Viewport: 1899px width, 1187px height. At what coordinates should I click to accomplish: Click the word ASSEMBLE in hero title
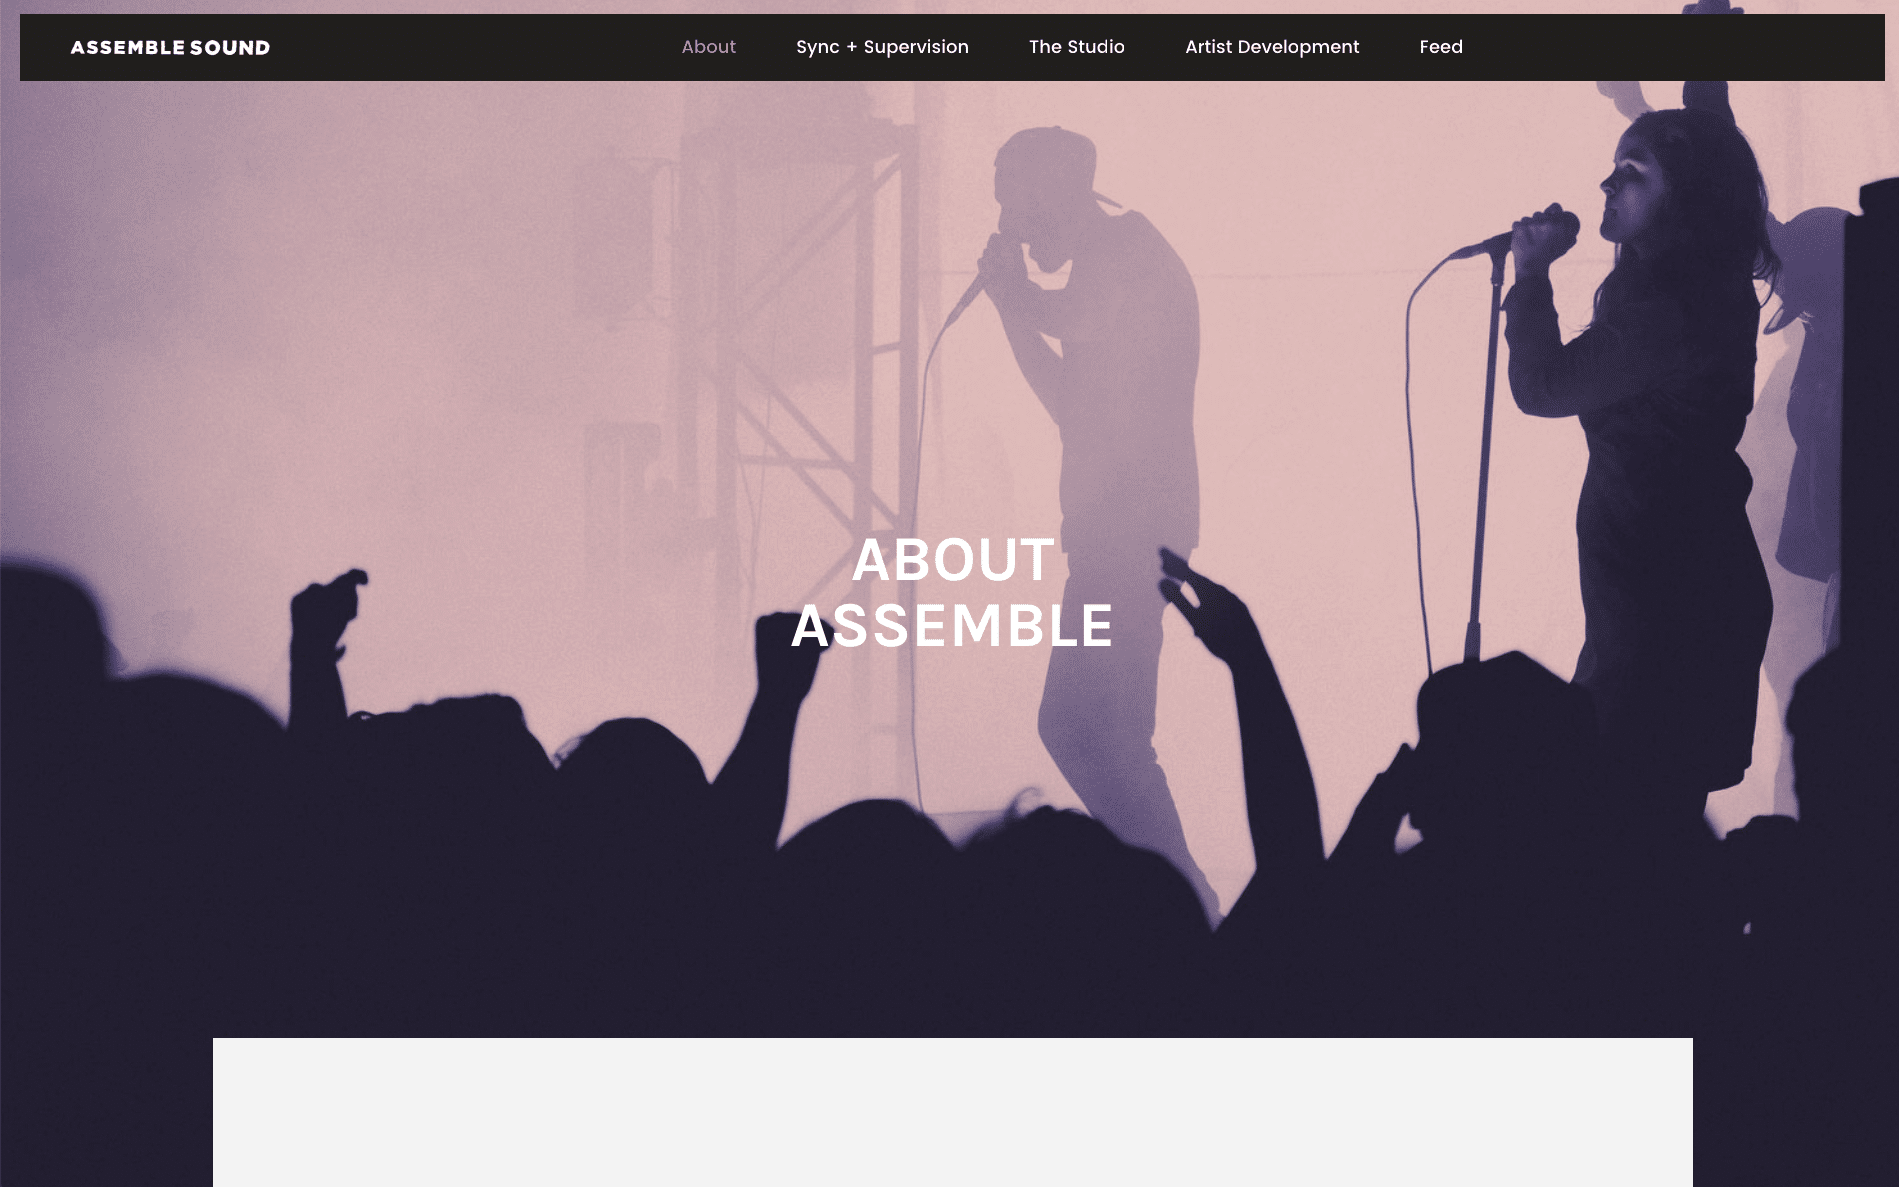[x=952, y=626]
